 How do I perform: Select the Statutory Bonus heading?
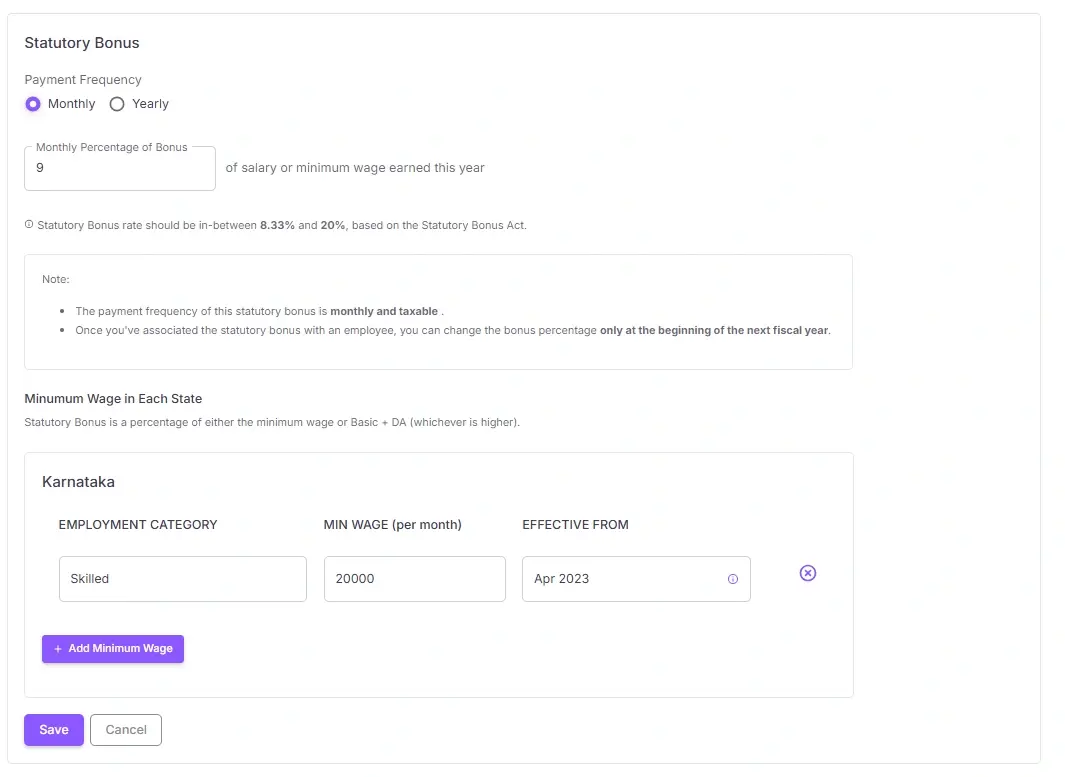point(81,43)
